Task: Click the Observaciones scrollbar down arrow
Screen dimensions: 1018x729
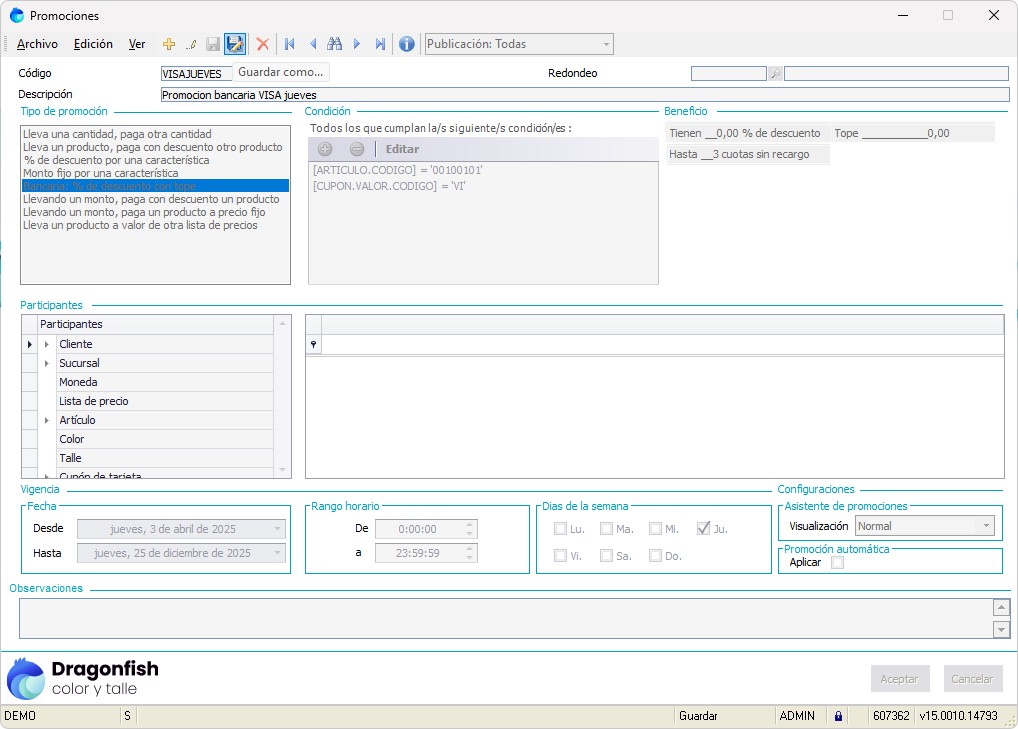Action: 1001,629
